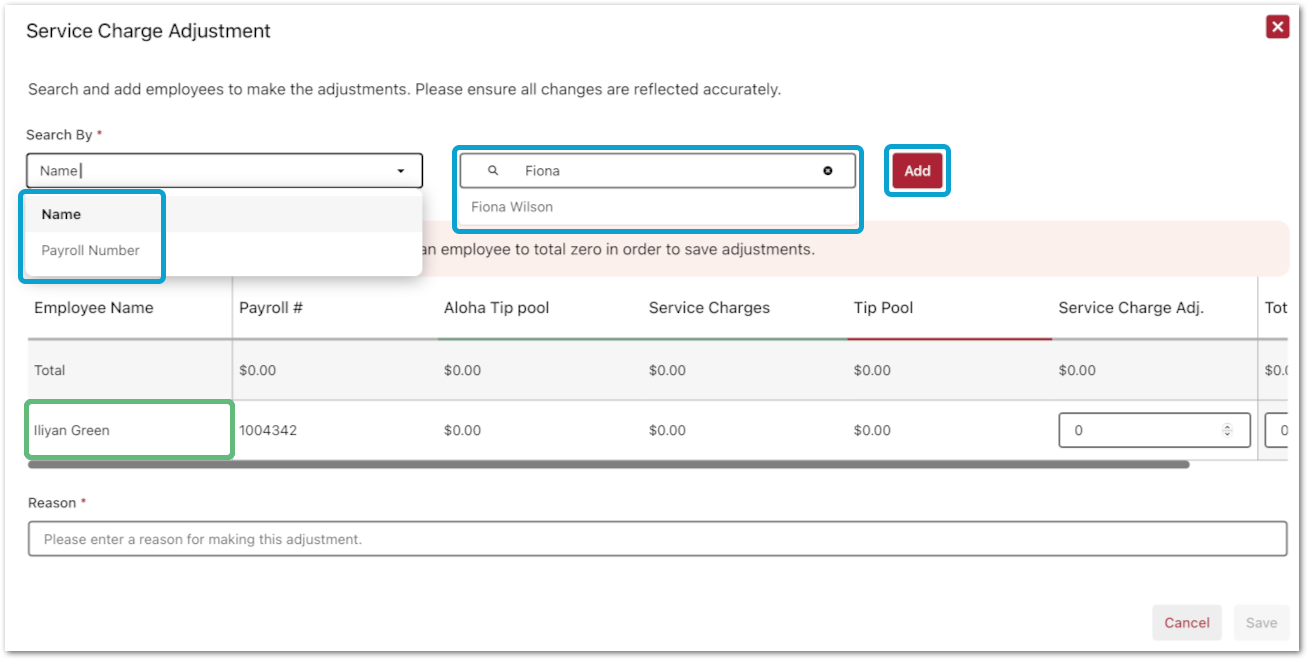Use stepper arrows in Service Charge Adj. field
Screen dimensions: 1308x660
click(1227, 430)
